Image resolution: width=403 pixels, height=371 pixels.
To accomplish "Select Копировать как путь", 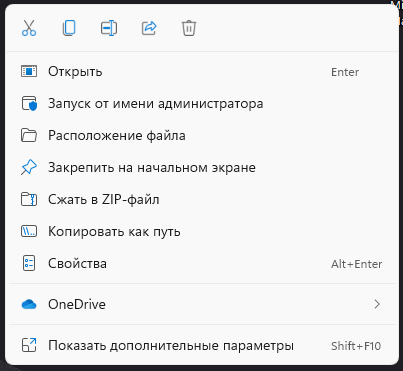I will click(x=202, y=232).
